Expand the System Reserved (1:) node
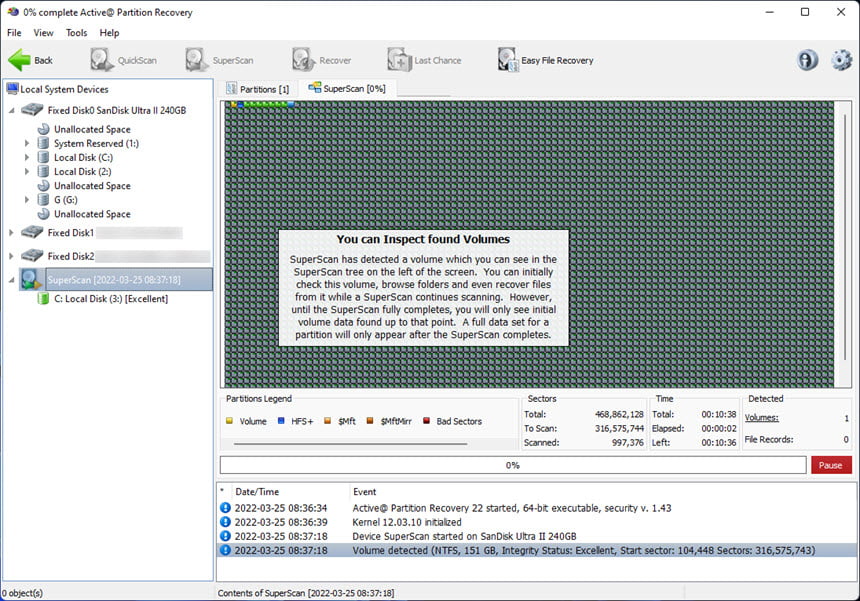860x601 pixels. [26, 144]
